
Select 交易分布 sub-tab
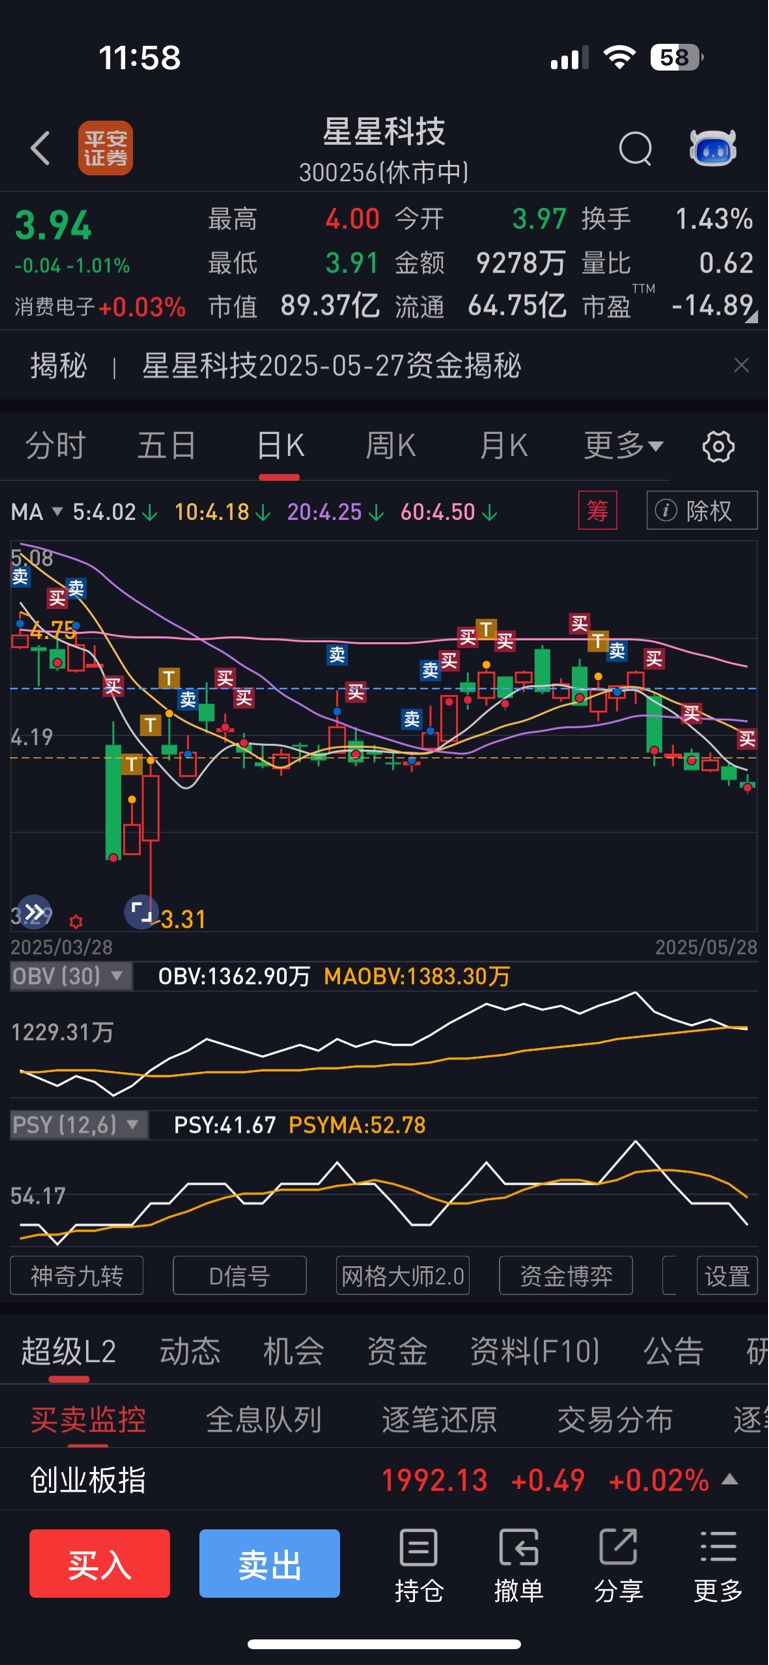pyautogui.click(x=614, y=1419)
